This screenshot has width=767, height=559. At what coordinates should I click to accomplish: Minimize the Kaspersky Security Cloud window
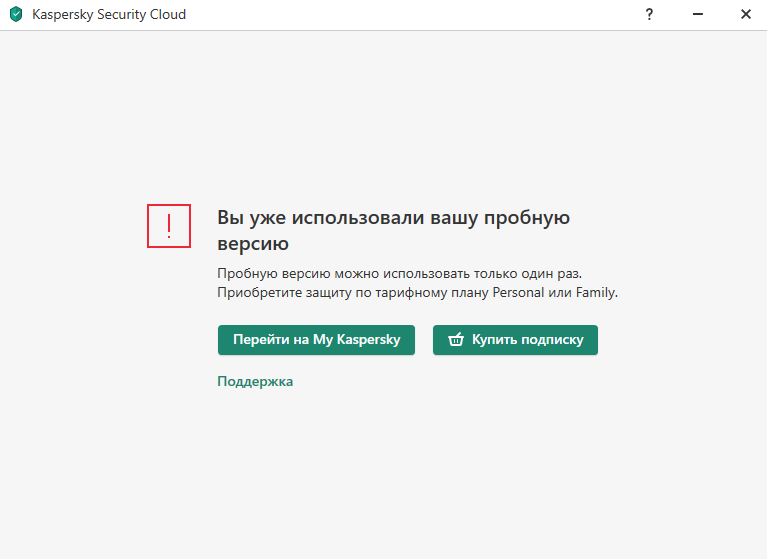pos(697,15)
